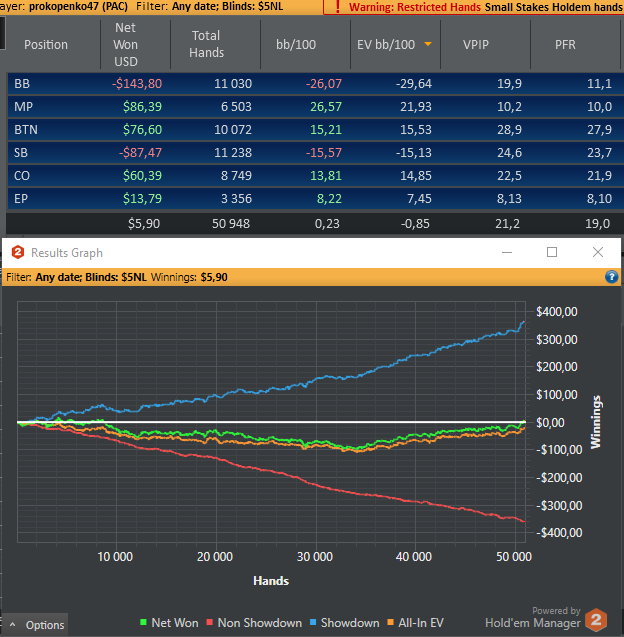Sort by VPIP column header
This screenshot has height=637, width=624.
tap(476, 44)
